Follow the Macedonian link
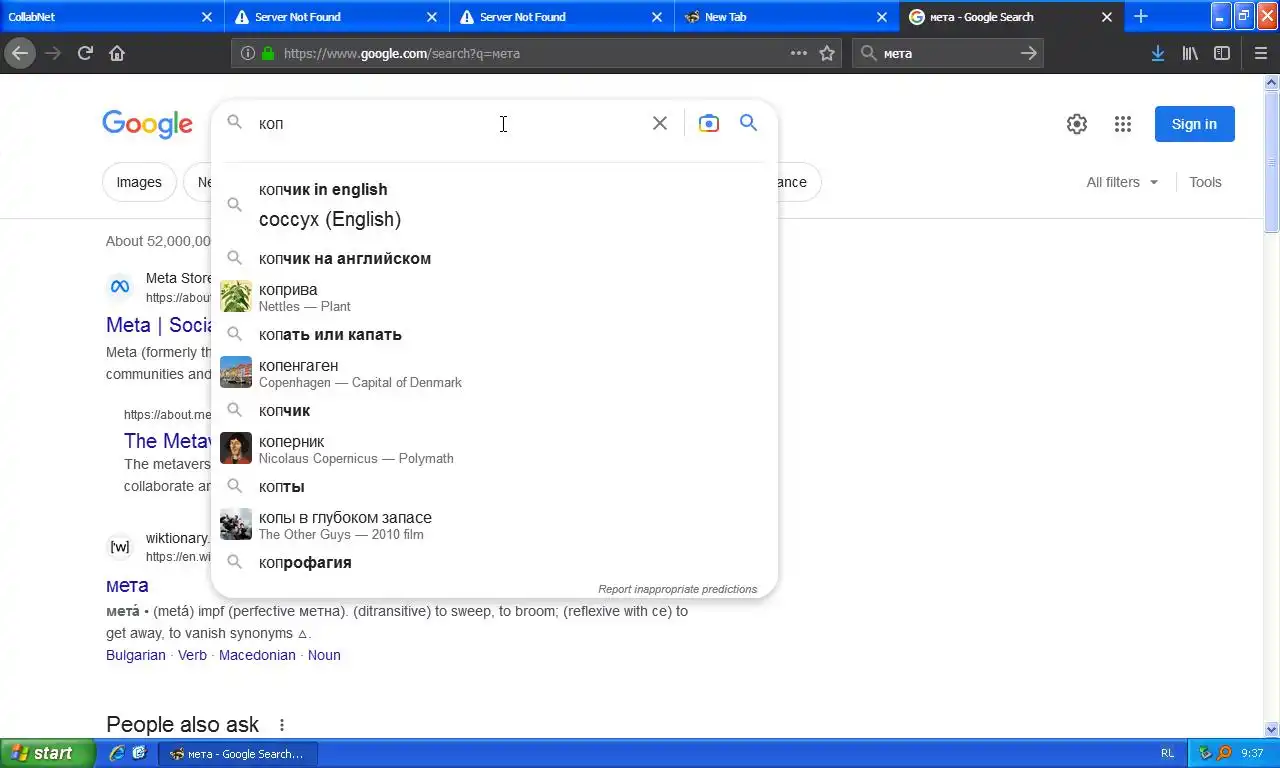This screenshot has width=1280, height=768. pyautogui.click(x=257, y=655)
